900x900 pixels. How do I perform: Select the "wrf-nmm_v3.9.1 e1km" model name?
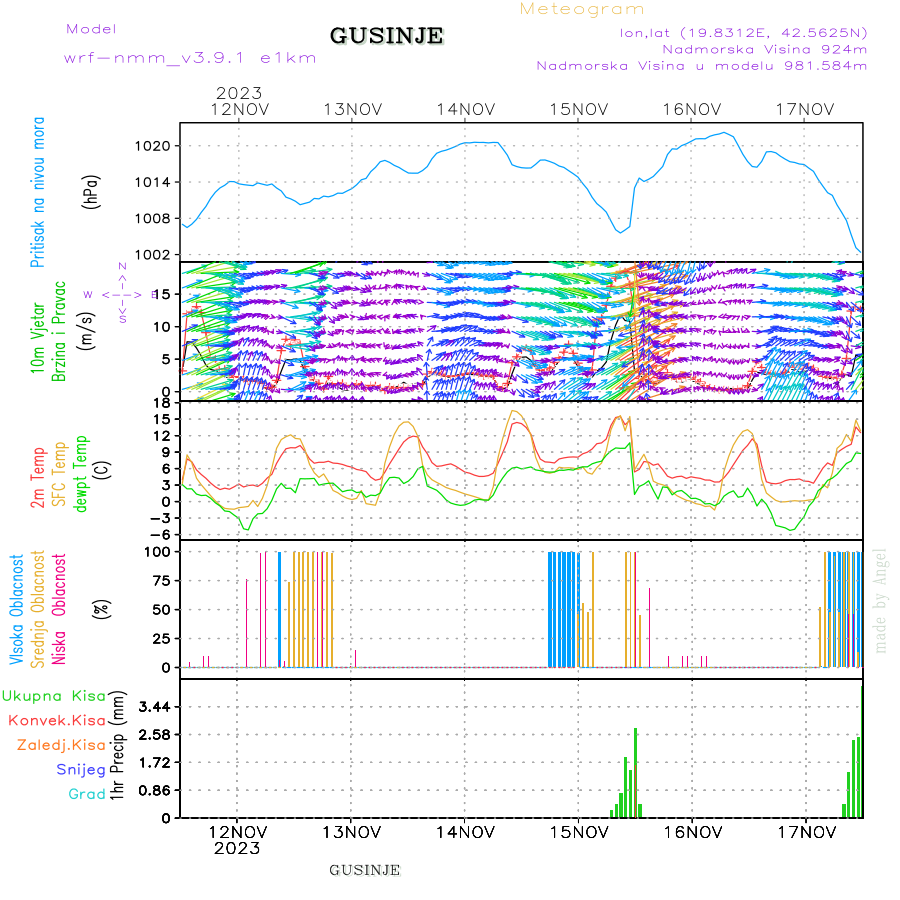click(x=190, y=58)
